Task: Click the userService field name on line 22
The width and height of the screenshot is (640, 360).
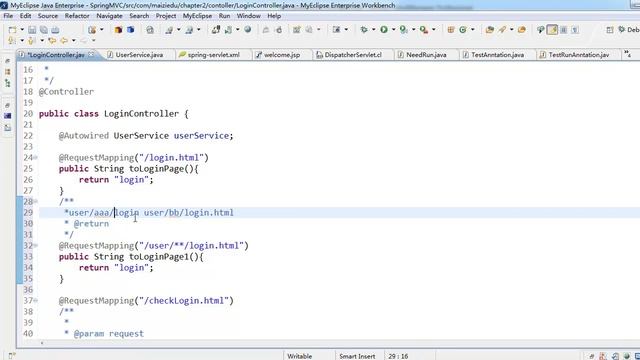Action: 201,136
